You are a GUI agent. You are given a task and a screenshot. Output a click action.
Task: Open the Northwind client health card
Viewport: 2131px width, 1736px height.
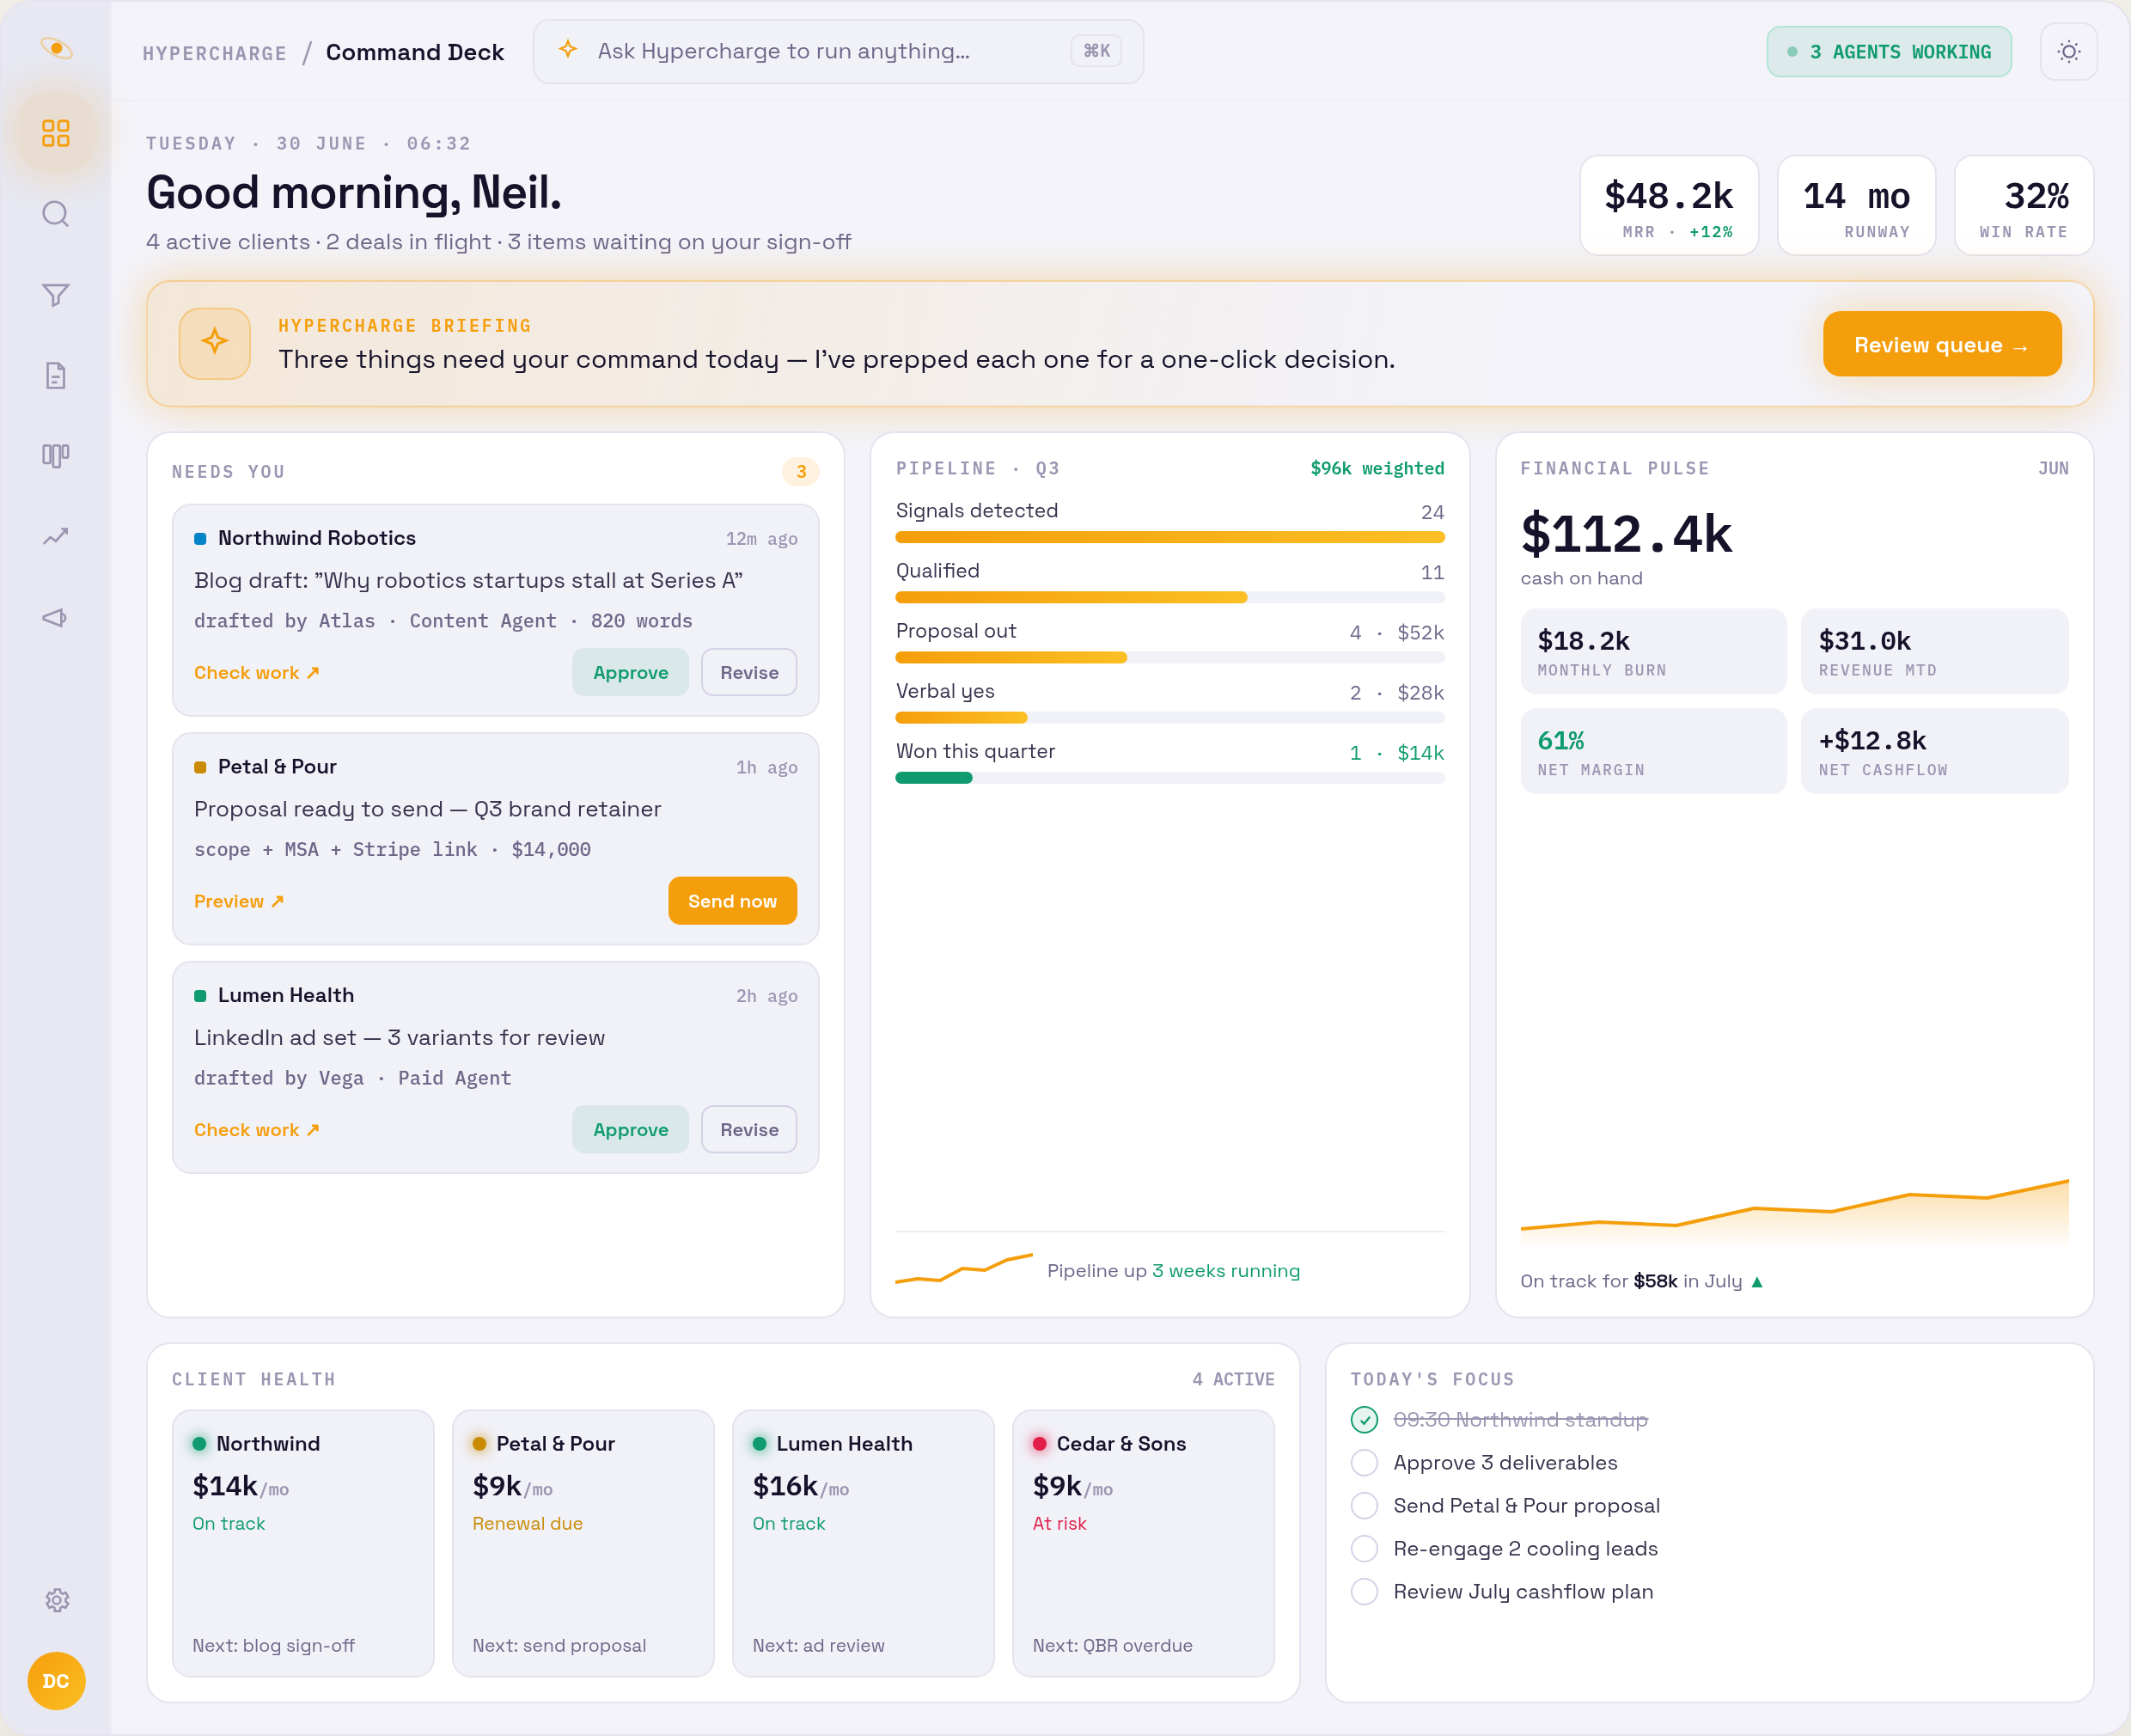point(303,1543)
